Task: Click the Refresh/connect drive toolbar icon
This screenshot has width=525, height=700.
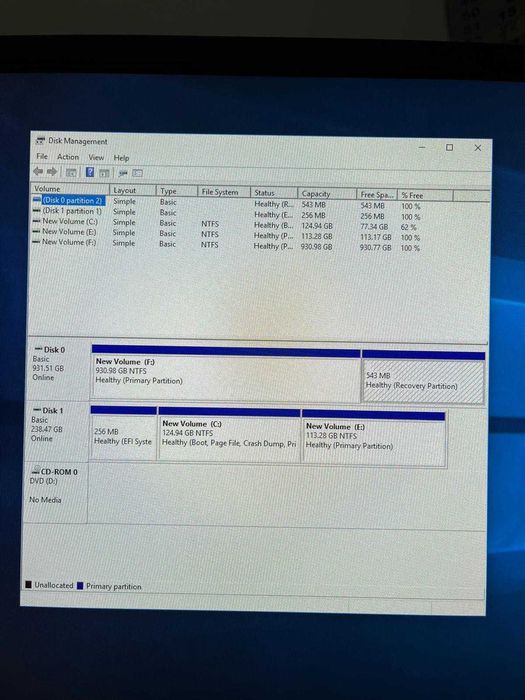Action: (x=123, y=173)
